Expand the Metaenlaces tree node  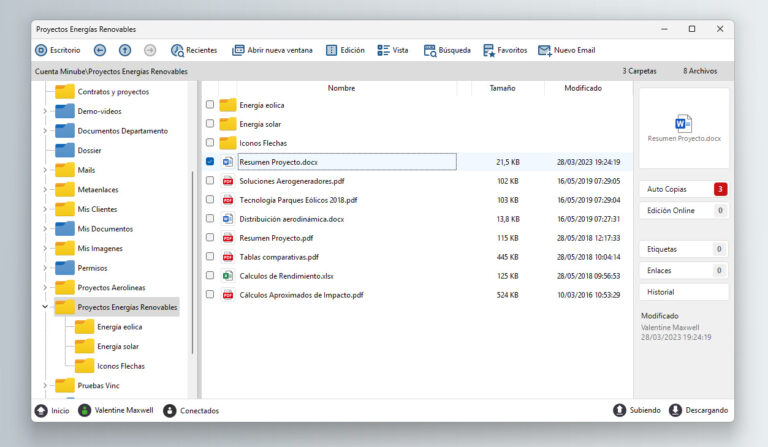(x=45, y=189)
